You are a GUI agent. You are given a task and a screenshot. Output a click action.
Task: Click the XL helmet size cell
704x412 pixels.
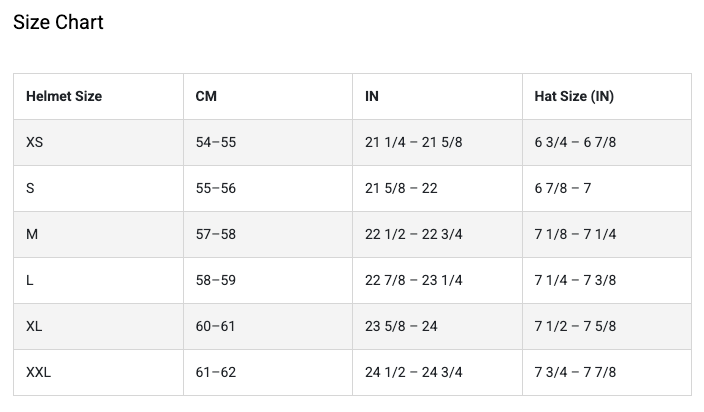[35, 326]
